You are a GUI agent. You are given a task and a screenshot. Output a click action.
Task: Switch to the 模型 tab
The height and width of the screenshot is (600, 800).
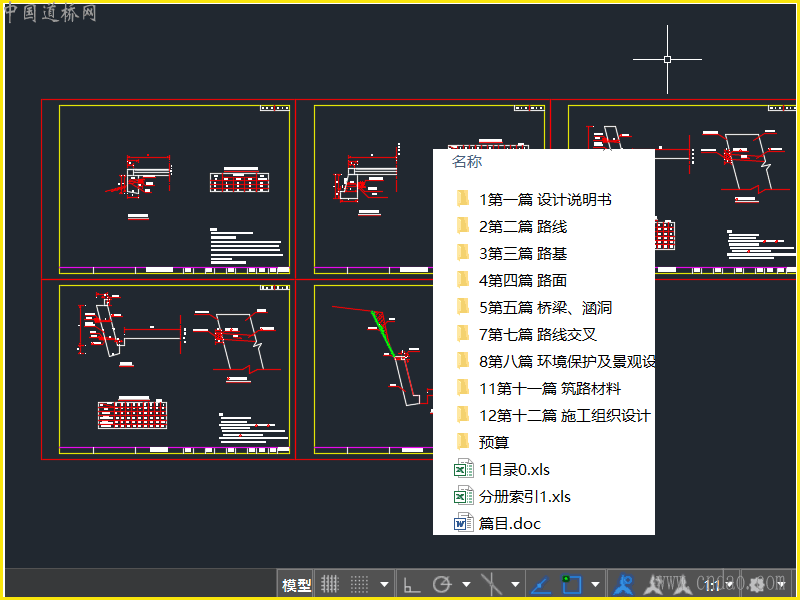click(296, 585)
